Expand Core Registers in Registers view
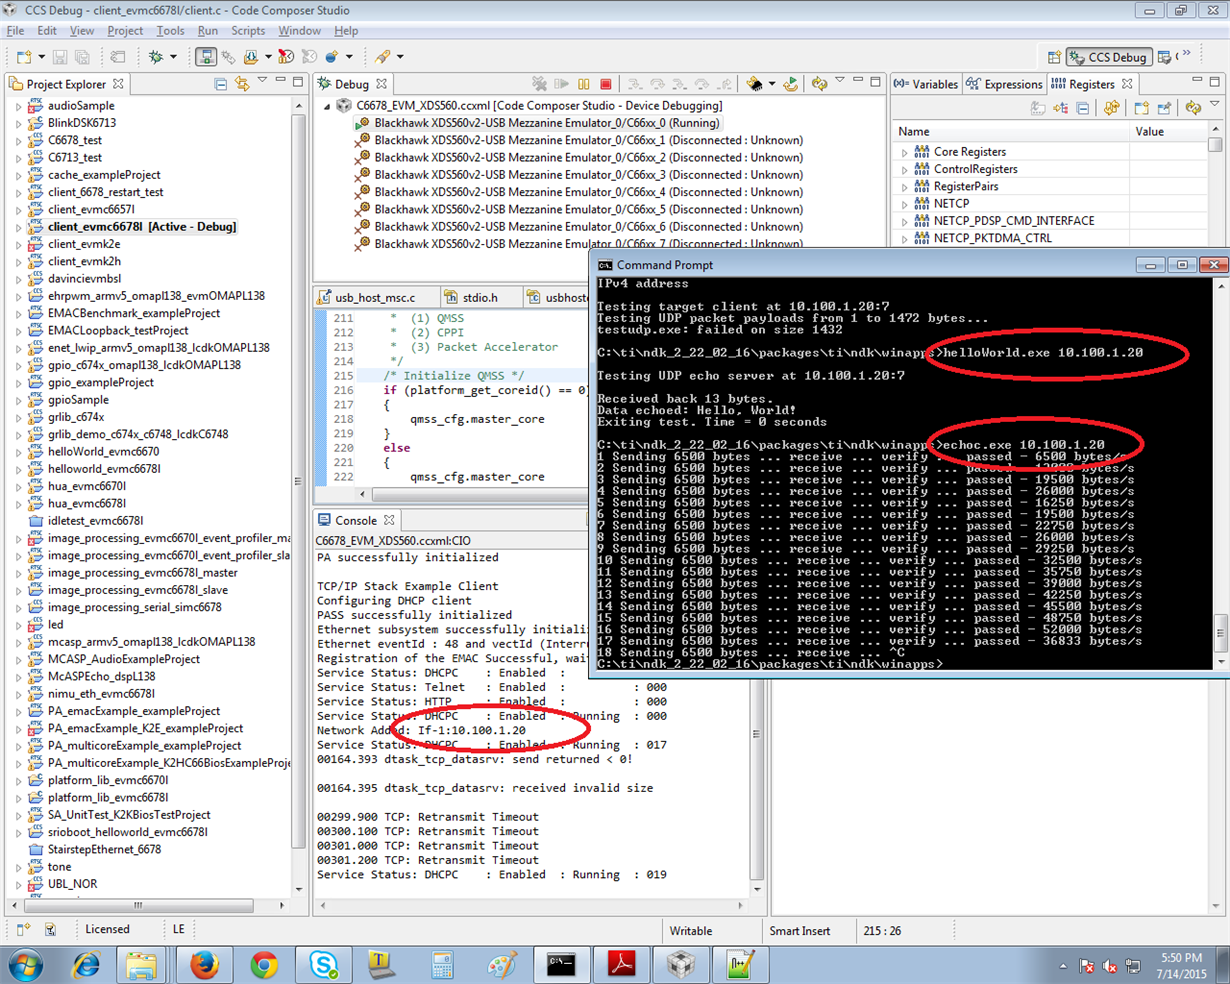The height and width of the screenshot is (984, 1230). pyautogui.click(x=905, y=153)
